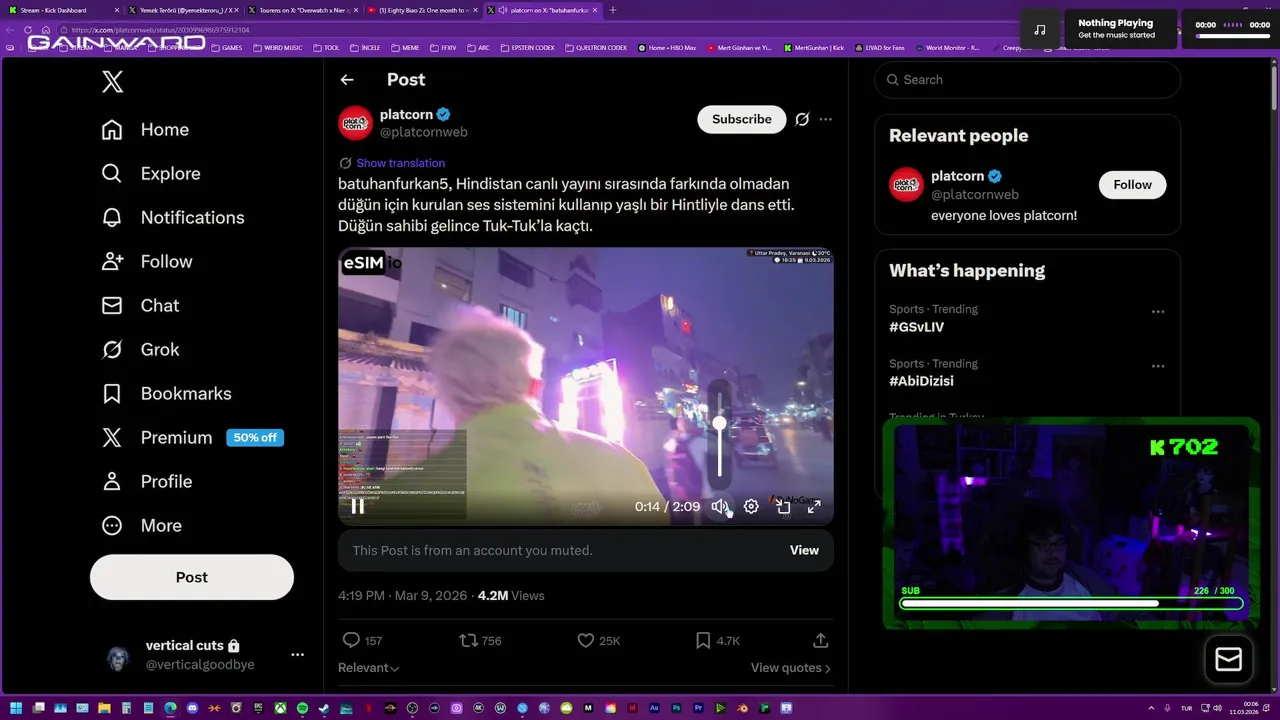Bookmark the post with 4.7K bookmarks
This screenshot has height=720, width=1280.
click(717, 640)
